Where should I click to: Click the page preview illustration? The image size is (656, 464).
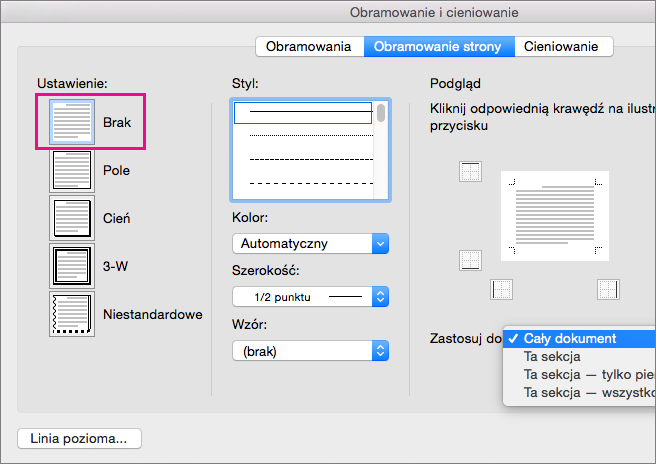tap(555, 216)
